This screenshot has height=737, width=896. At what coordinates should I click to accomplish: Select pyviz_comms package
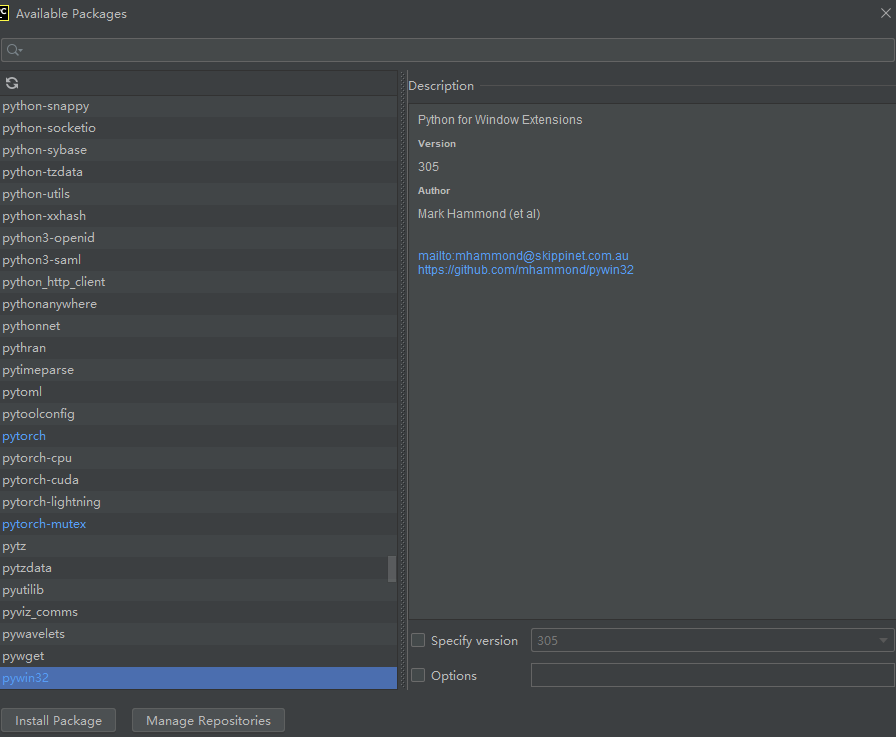click(x=198, y=612)
